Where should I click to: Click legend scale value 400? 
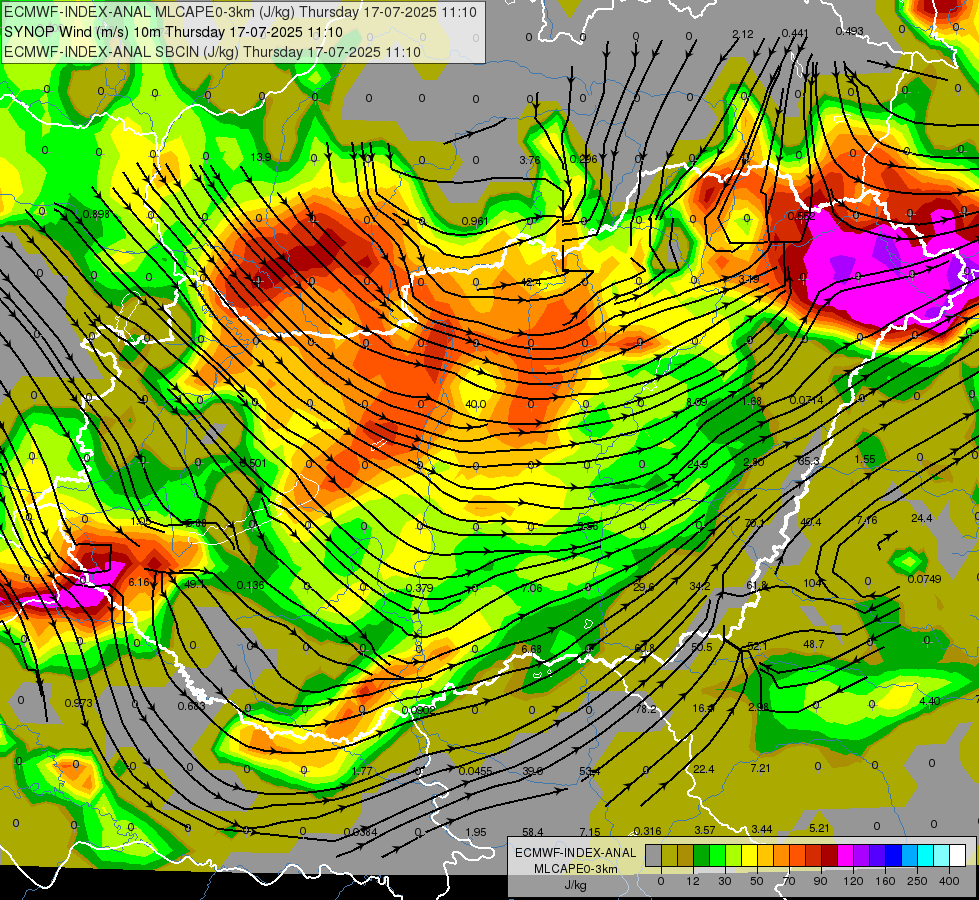click(x=949, y=881)
